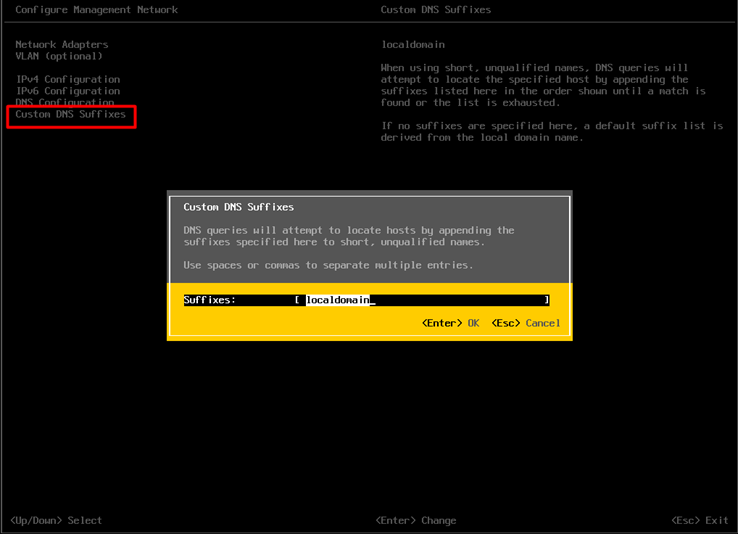Click the Suffixes: label in the dialog
738x534 pixels.
[209, 300]
